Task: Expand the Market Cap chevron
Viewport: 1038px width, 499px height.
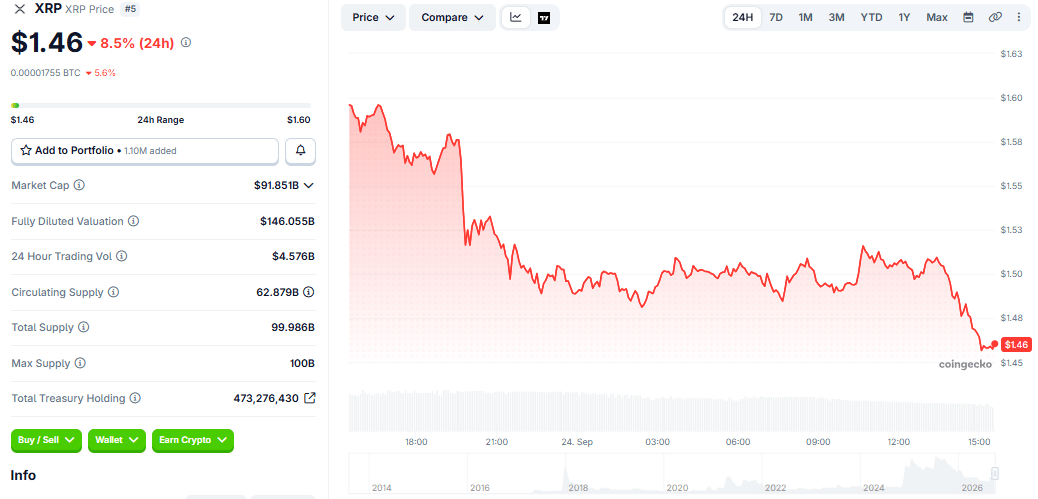Action: 308,186
